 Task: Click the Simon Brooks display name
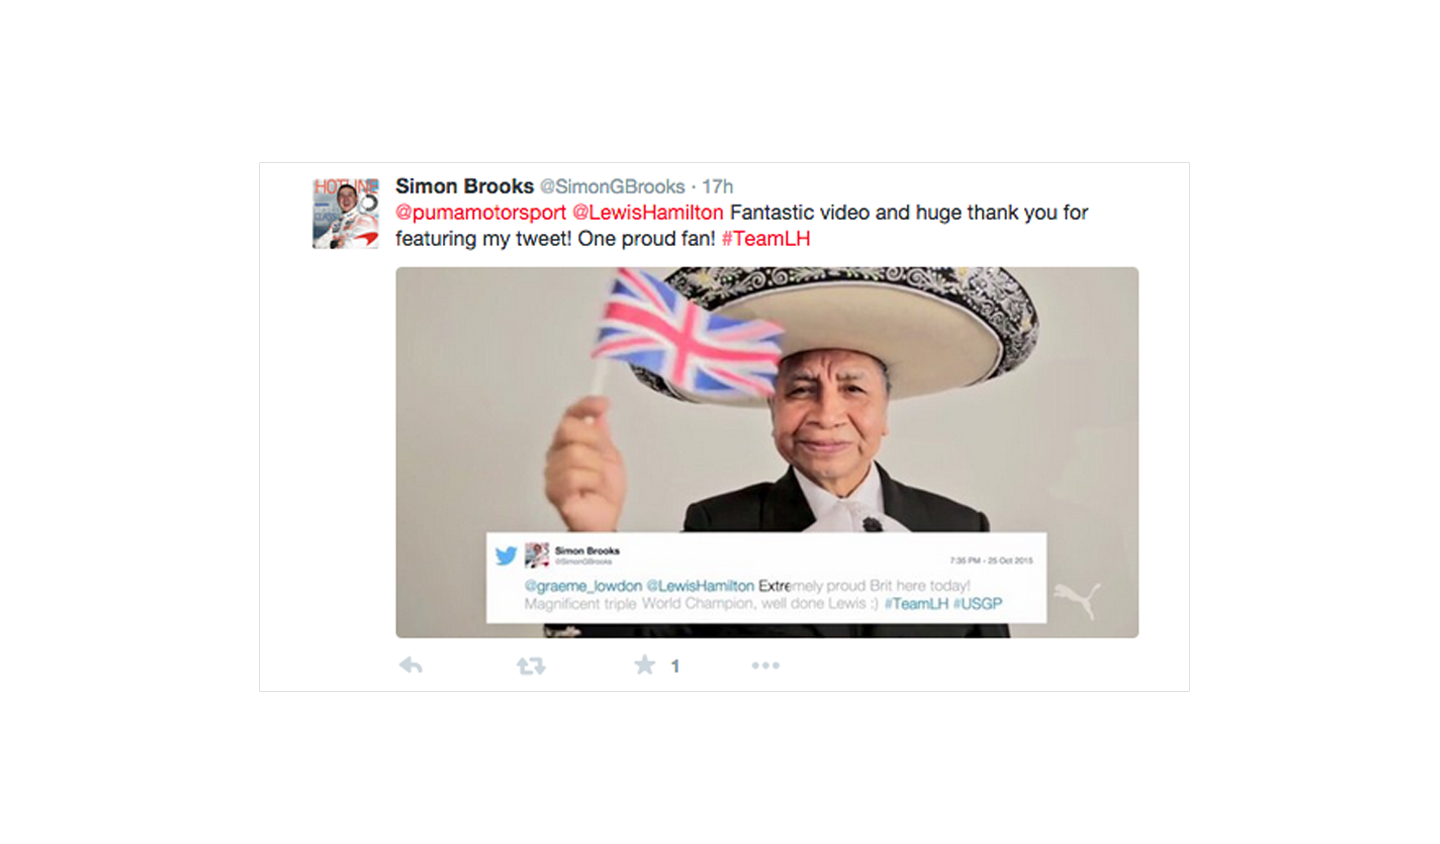pyautogui.click(x=464, y=186)
